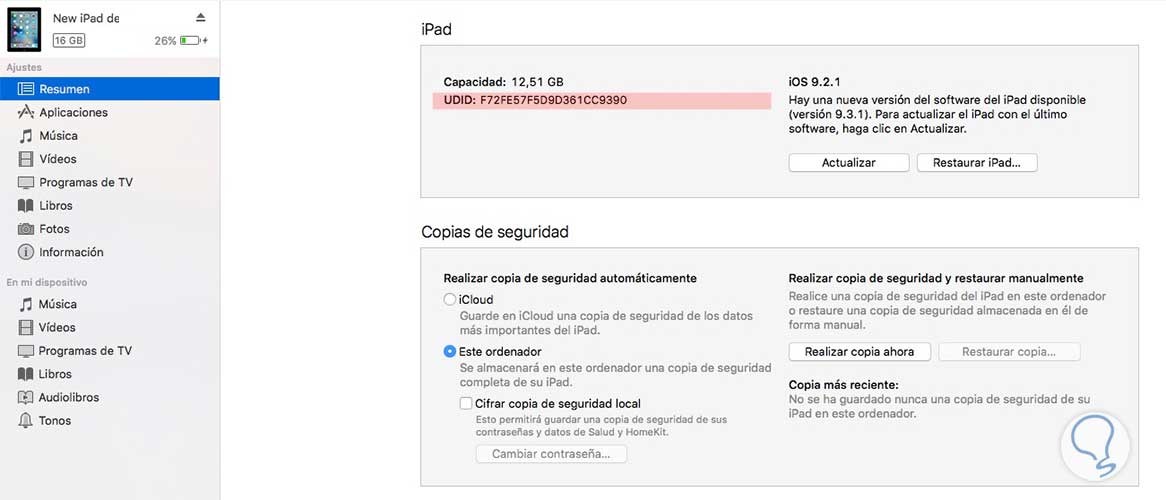Open Fotos via the camera icon
The height and width of the screenshot is (500, 1166).
(26, 229)
